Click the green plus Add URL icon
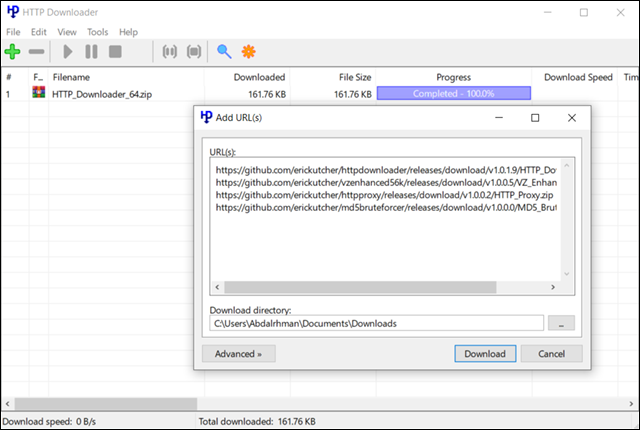This screenshot has height=430, width=640. tap(12, 51)
